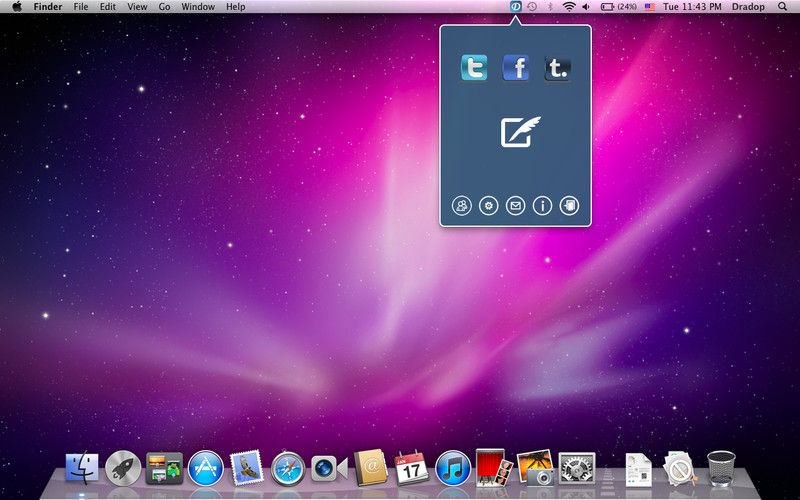Open Finder from the Dock
This screenshot has width=800, height=500.
(82, 467)
